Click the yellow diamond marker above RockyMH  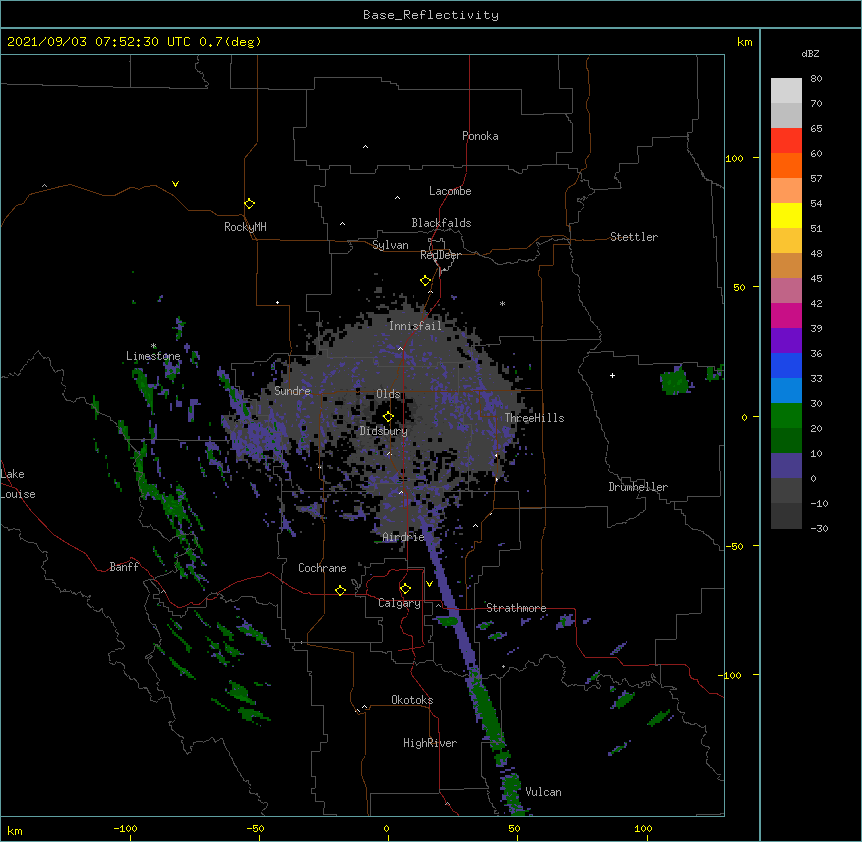(x=250, y=204)
